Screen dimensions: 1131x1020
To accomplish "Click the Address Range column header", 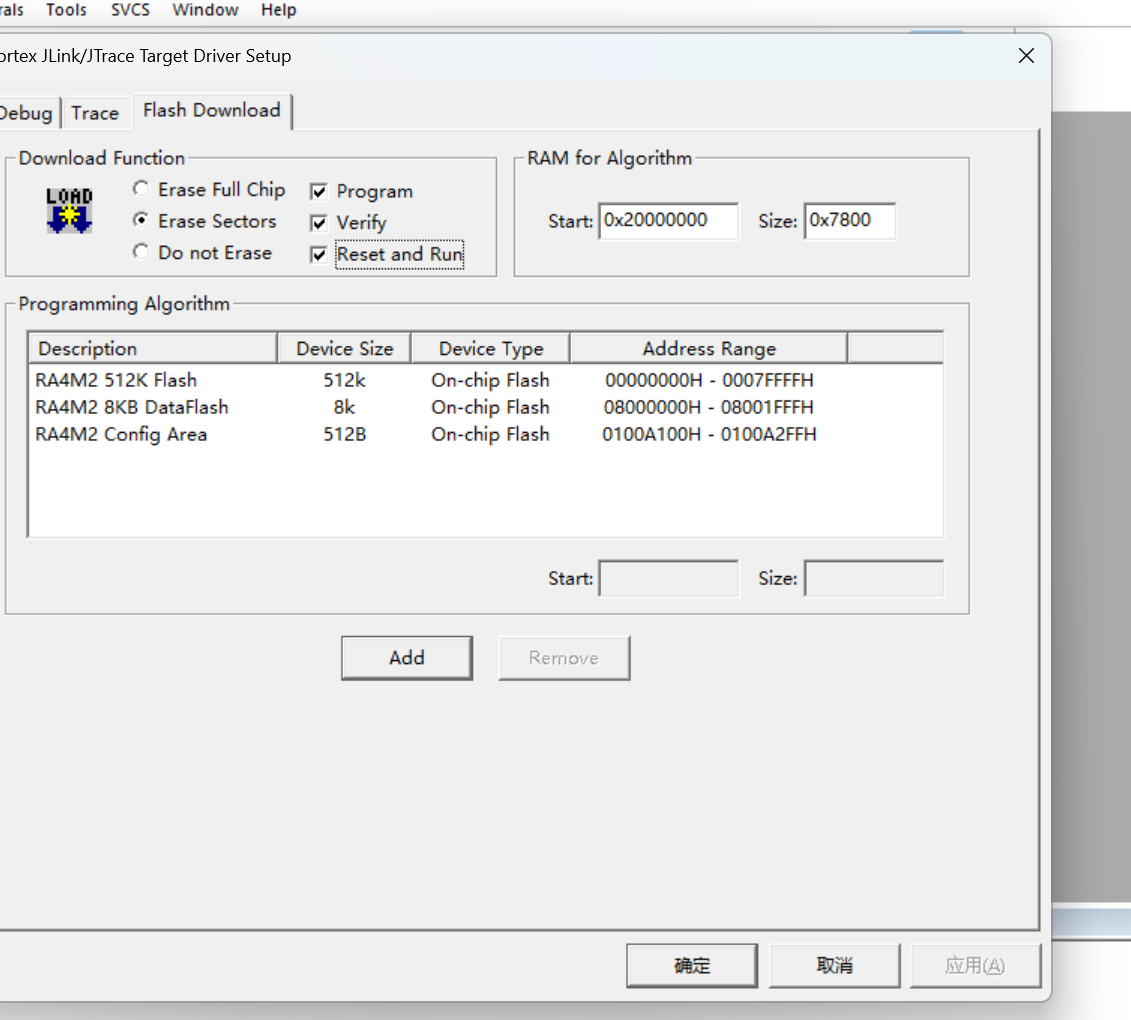I will pos(709,348).
